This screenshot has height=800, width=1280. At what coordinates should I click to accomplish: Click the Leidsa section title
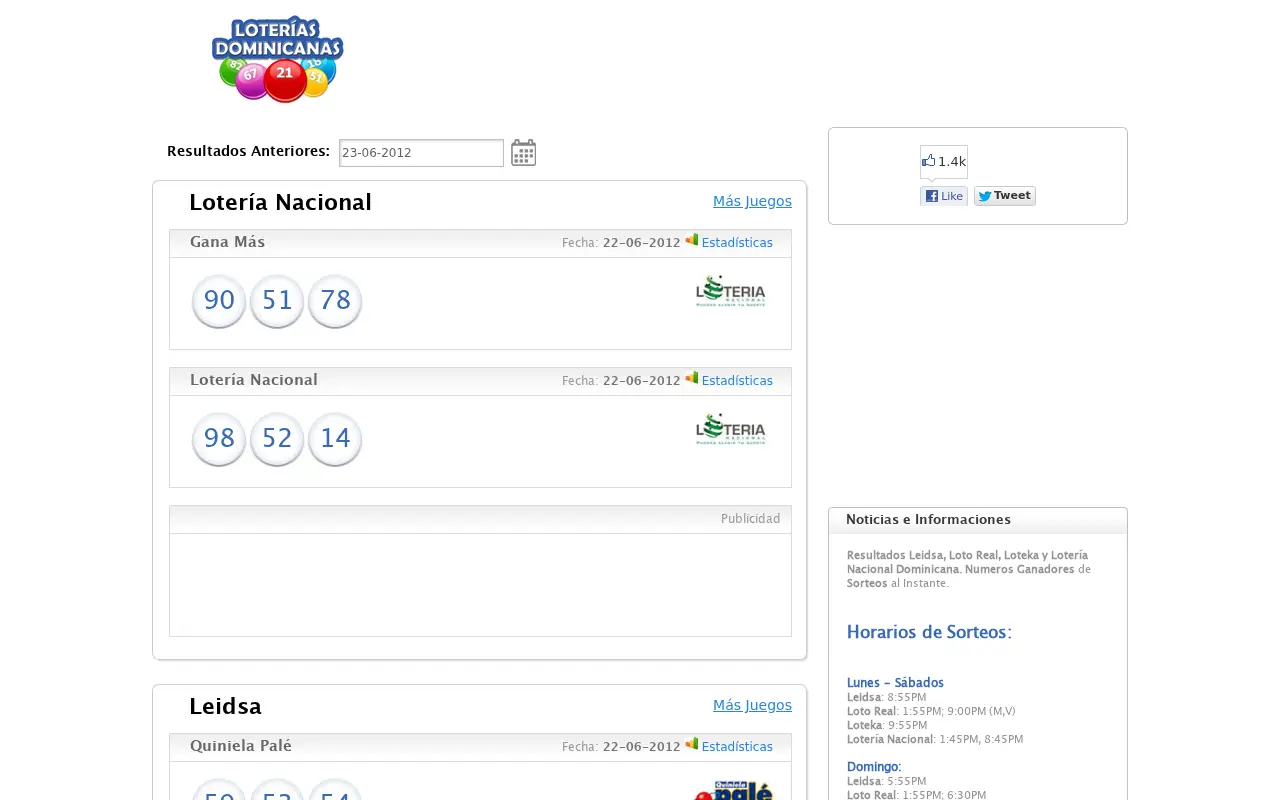pyautogui.click(x=225, y=706)
